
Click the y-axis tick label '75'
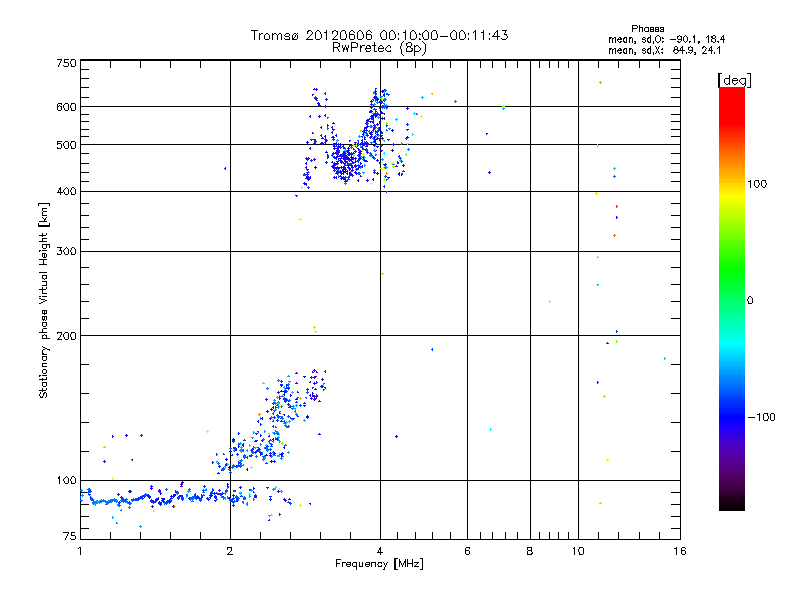[x=70, y=536]
